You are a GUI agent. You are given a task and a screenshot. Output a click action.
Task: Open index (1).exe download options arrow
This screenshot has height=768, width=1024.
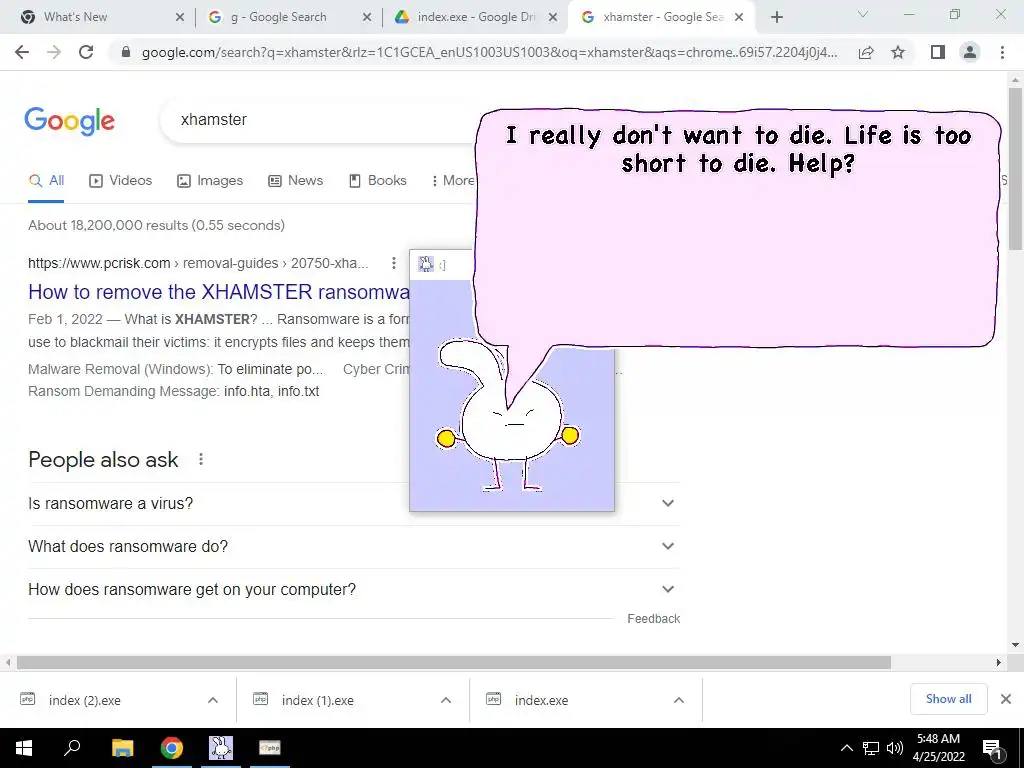446,701
